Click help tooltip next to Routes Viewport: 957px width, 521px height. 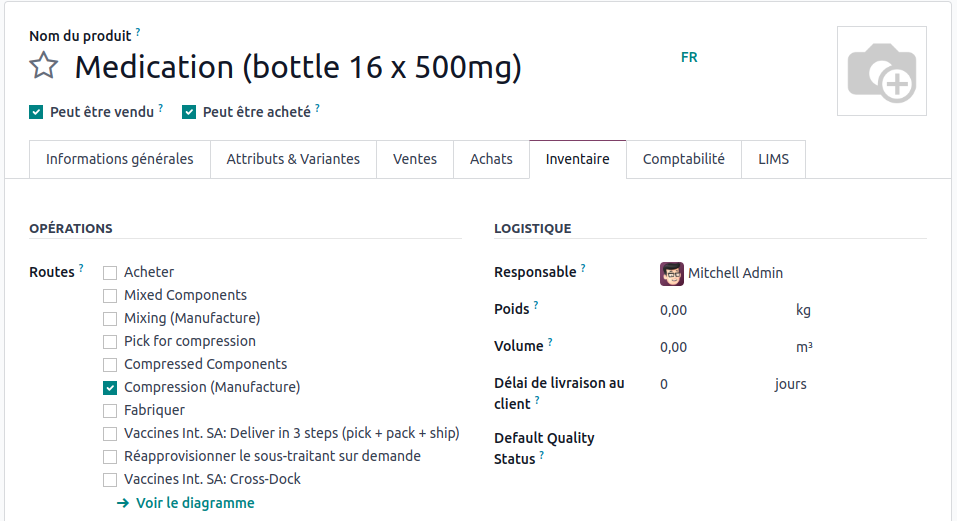(x=81, y=269)
